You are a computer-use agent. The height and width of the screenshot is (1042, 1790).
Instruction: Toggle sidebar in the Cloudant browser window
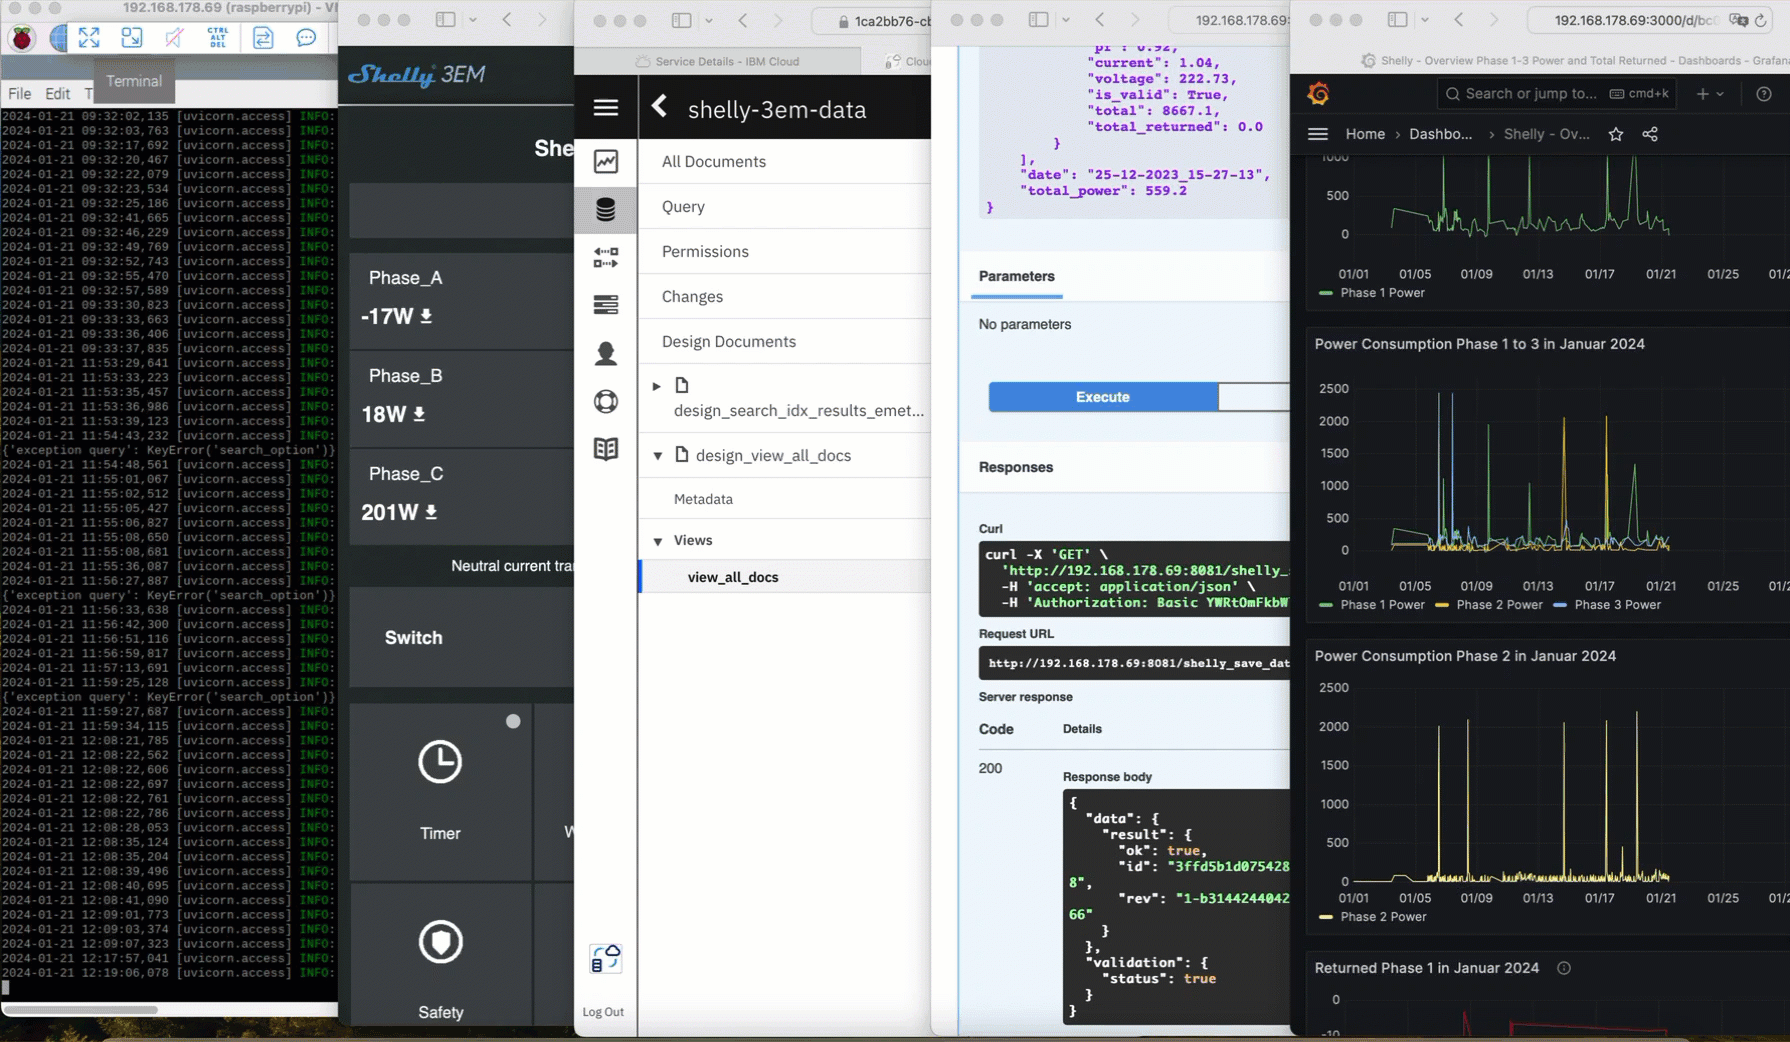[x=682, y=20]
